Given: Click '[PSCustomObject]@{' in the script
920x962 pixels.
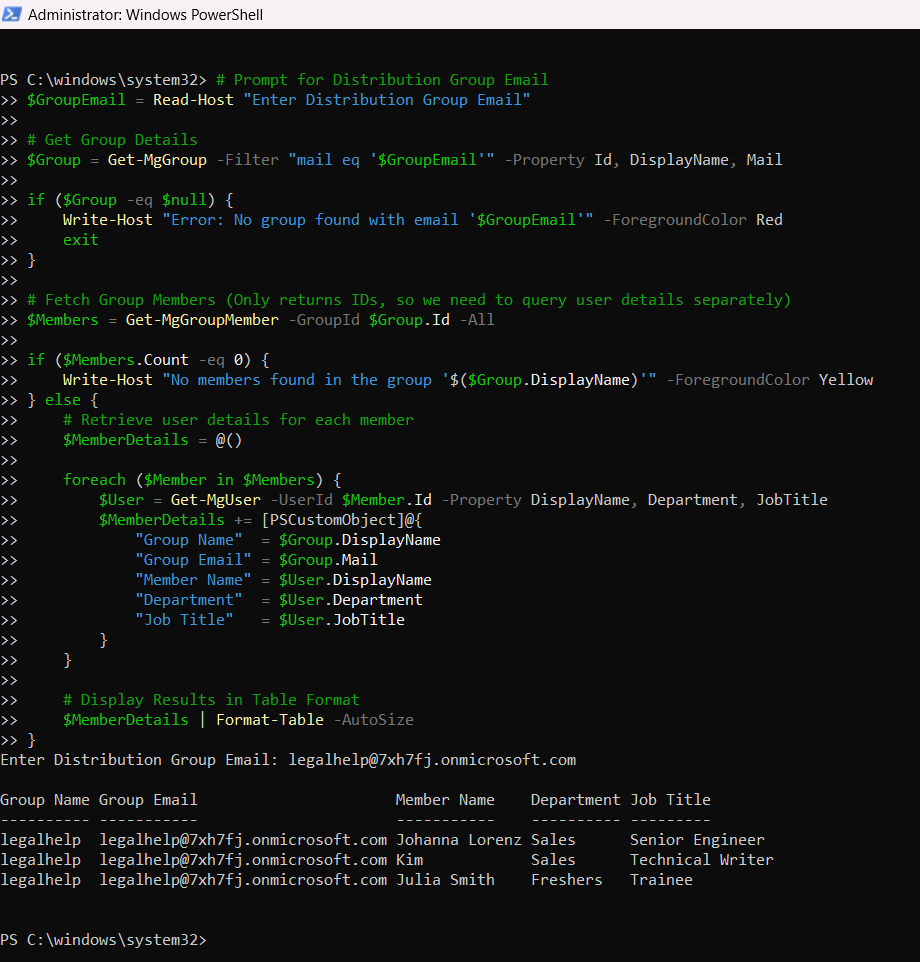Looking at the screenshot, I should click(x=342, y=520).
